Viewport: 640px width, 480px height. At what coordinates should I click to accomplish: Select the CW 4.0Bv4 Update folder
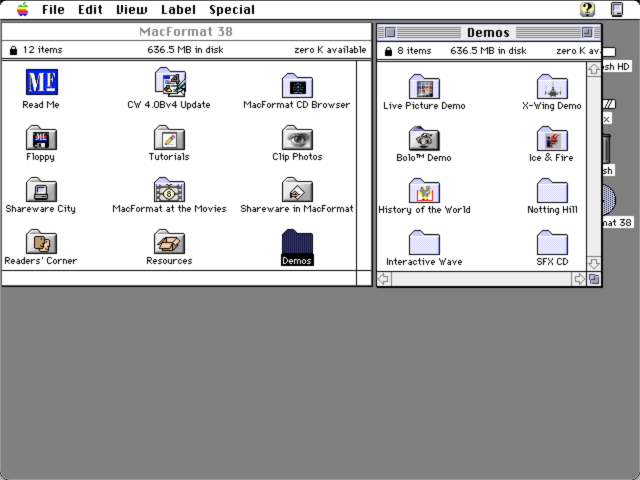point(170,82)
